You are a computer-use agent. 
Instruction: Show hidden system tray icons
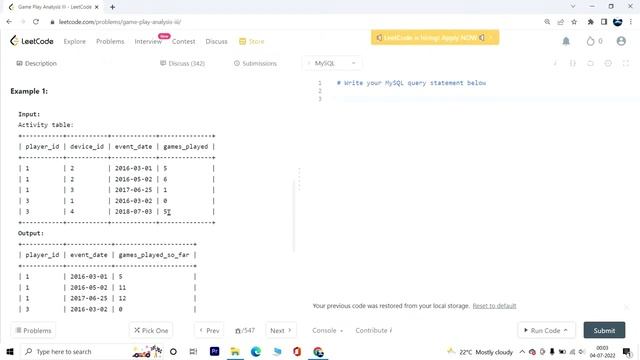[522, 351]
